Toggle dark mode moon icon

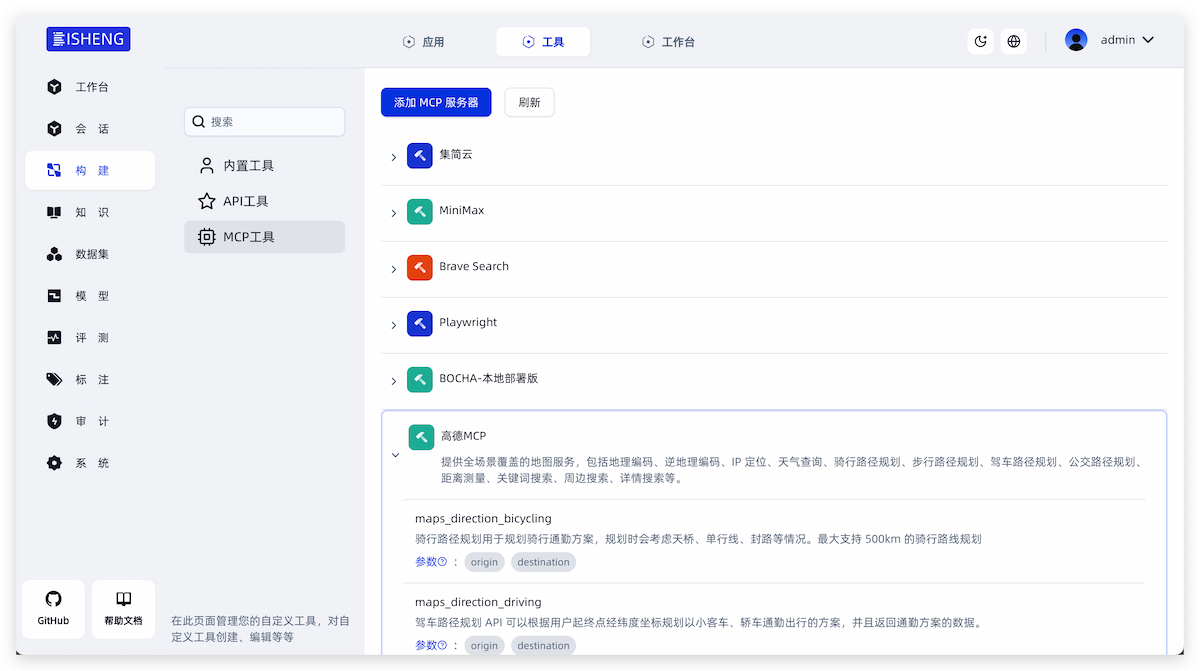[x=981, y=41]
